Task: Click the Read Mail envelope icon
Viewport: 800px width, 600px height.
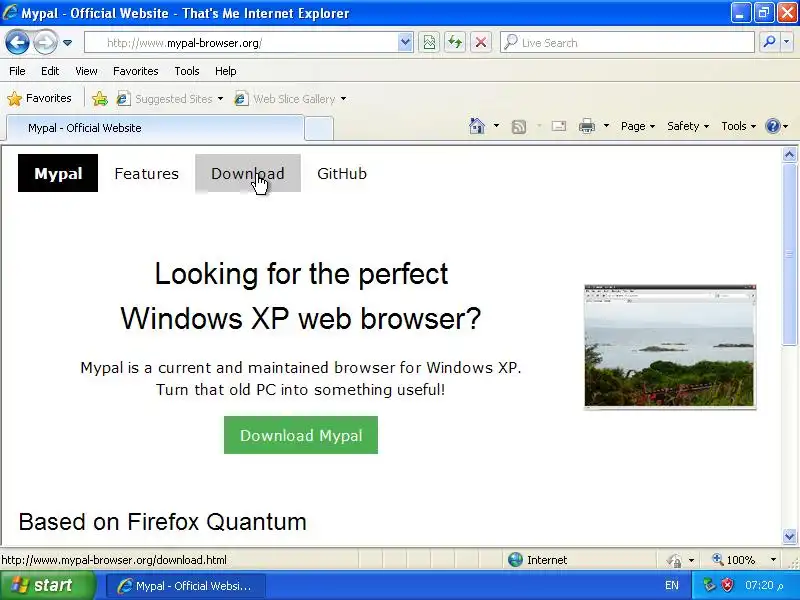Action: coord(559,126)
